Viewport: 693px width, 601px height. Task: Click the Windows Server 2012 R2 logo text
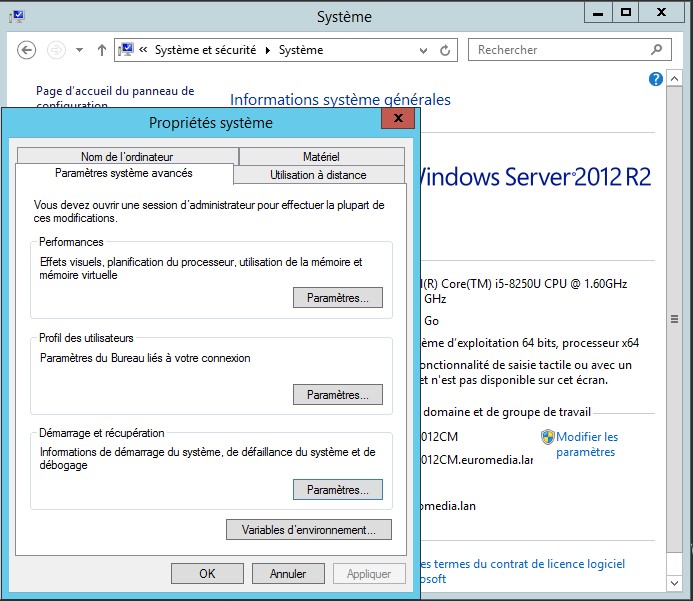click(535, 177)
